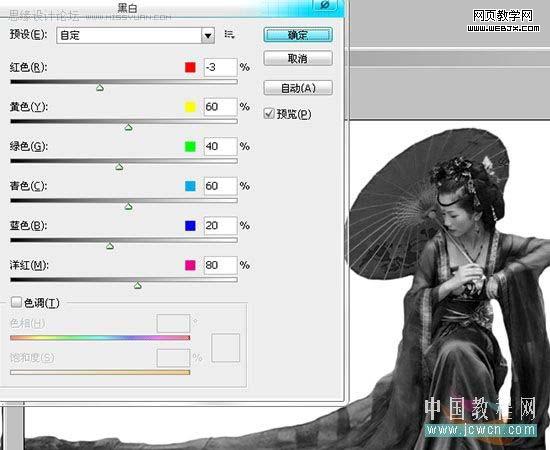Click the hue rainbow slider bar
The image size is (550, 450).
(100, 338)
